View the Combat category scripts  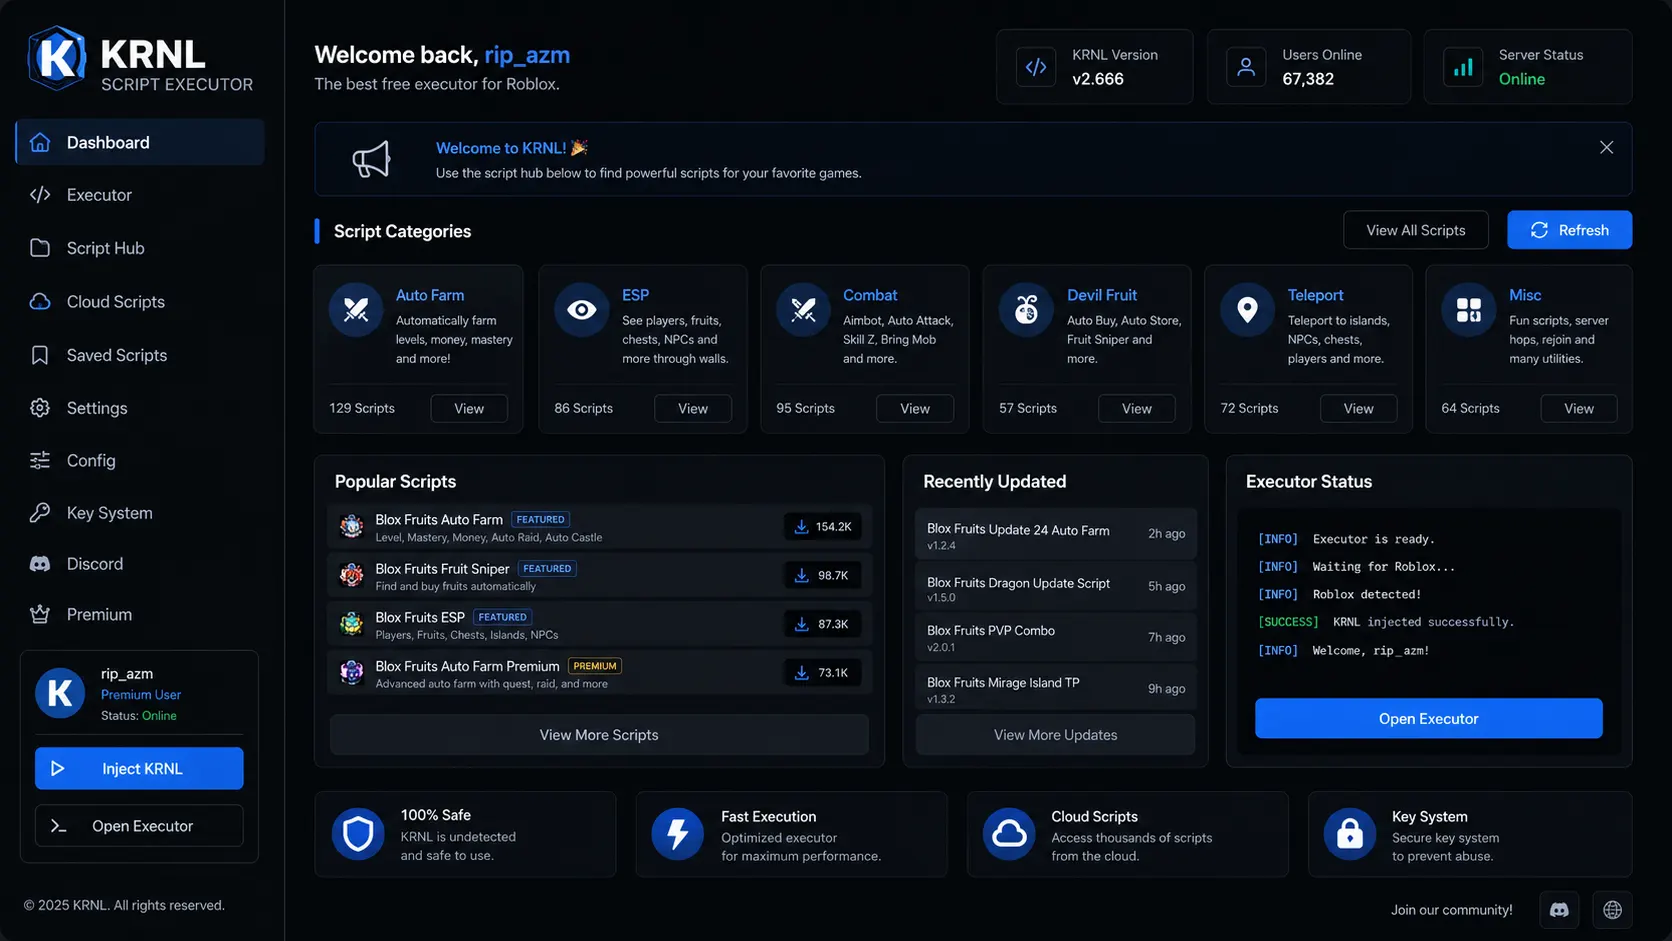coord(914,408)
